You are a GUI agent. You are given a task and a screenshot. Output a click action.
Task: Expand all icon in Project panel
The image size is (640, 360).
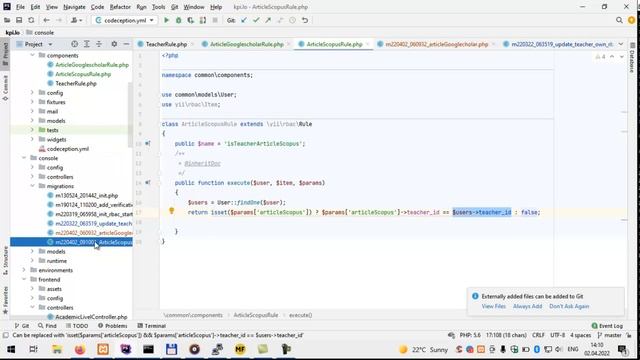click(87, 44)
